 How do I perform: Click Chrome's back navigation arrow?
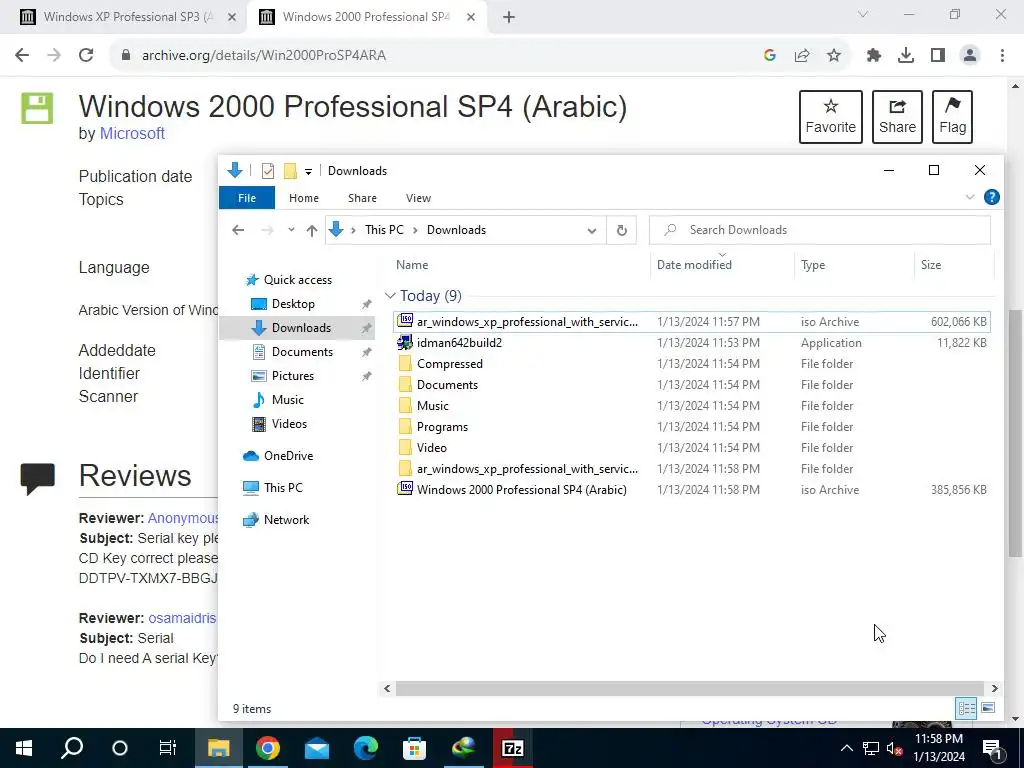[22, 56]
